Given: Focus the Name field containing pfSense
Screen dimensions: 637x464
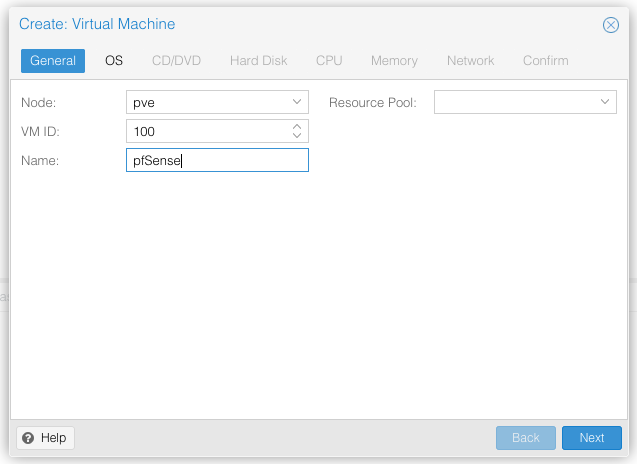Looking at the screenshot, I should coord(217,160).
